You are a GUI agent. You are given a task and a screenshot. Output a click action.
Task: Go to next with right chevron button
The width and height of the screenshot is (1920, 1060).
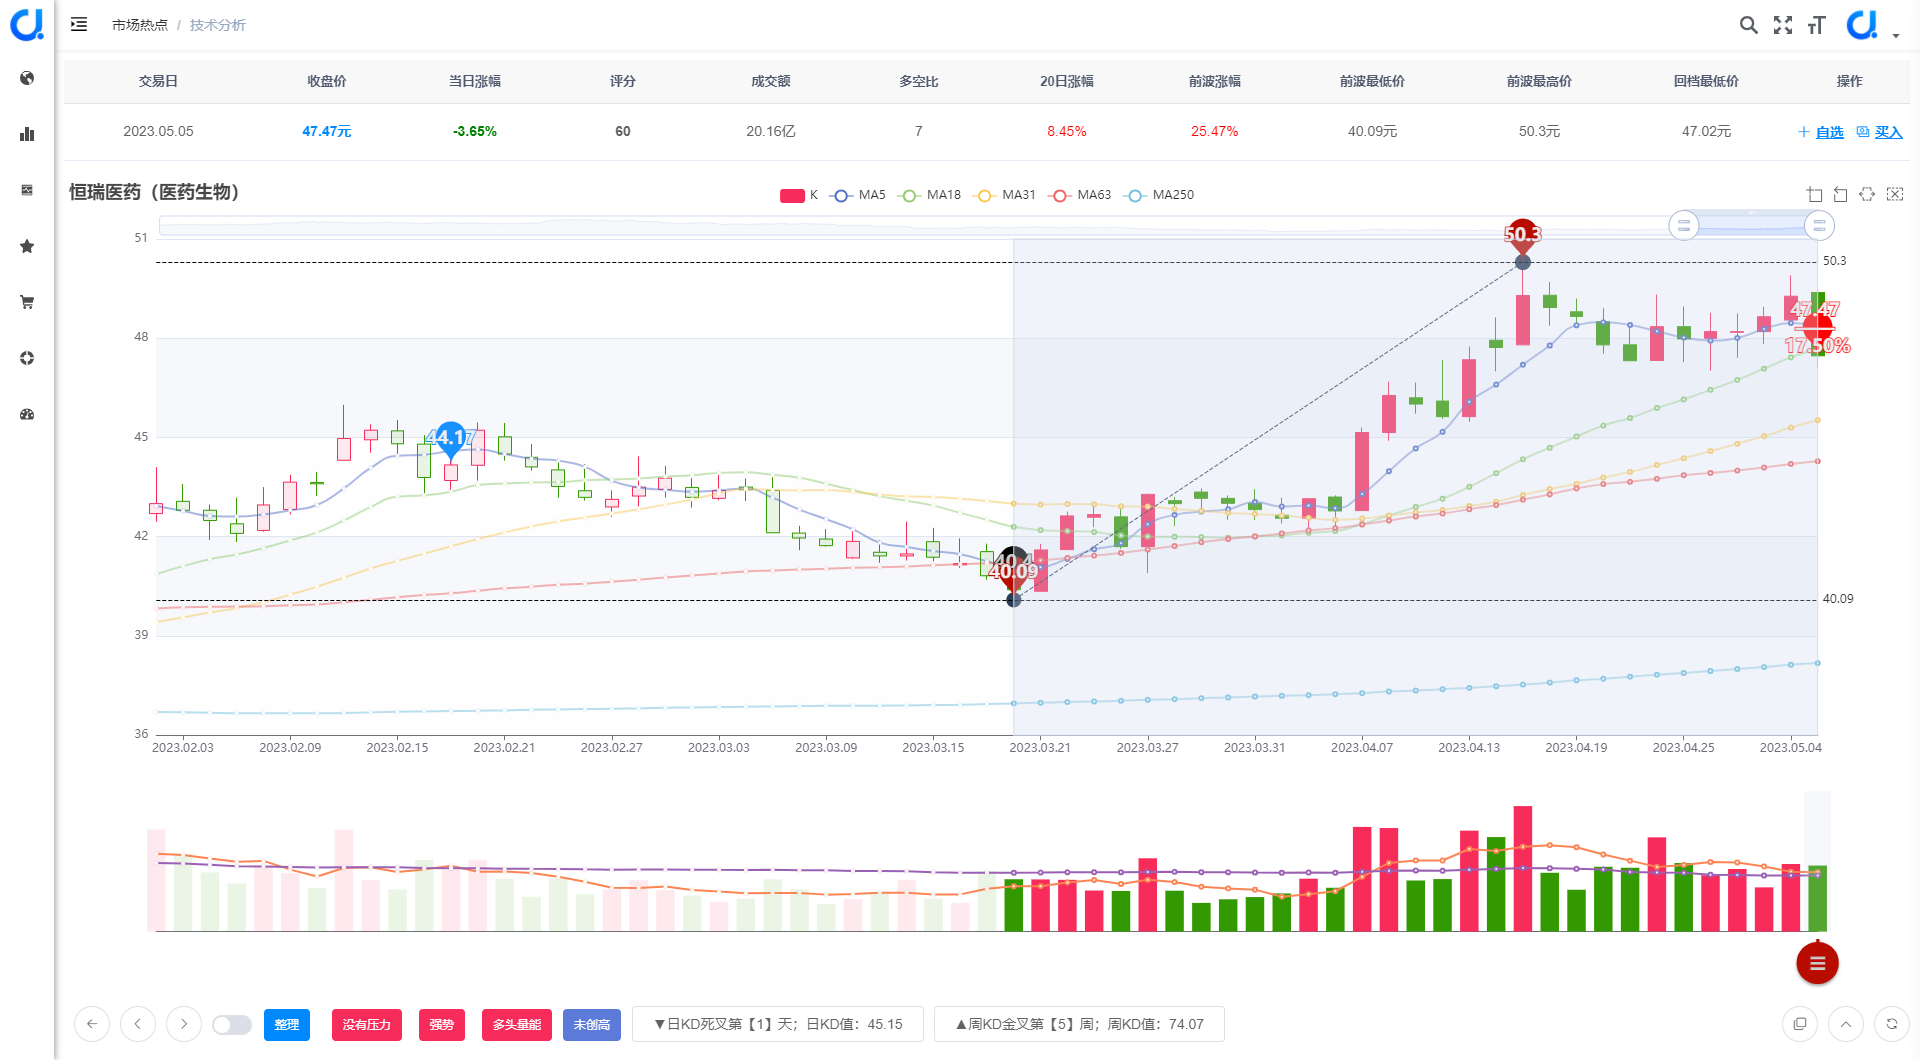184,1024
